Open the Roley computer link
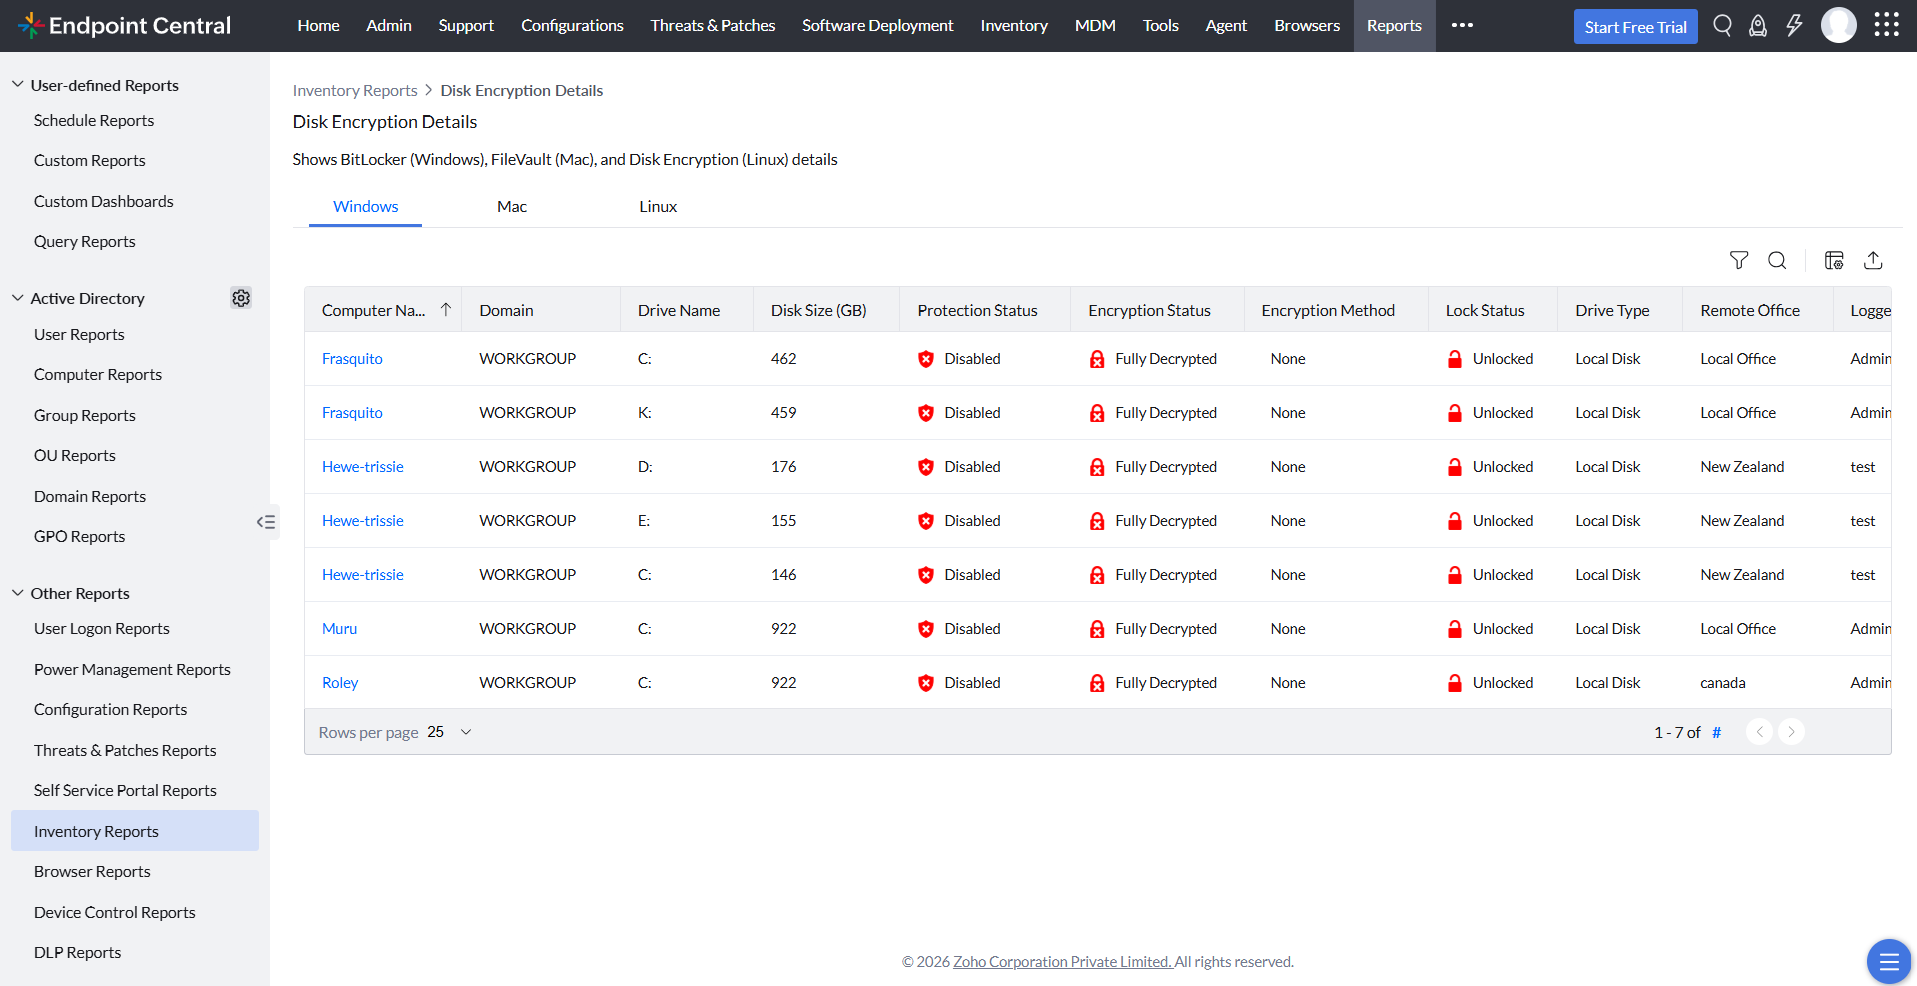1917x986 pixels. pyautogui.click(x=340, y=683)
